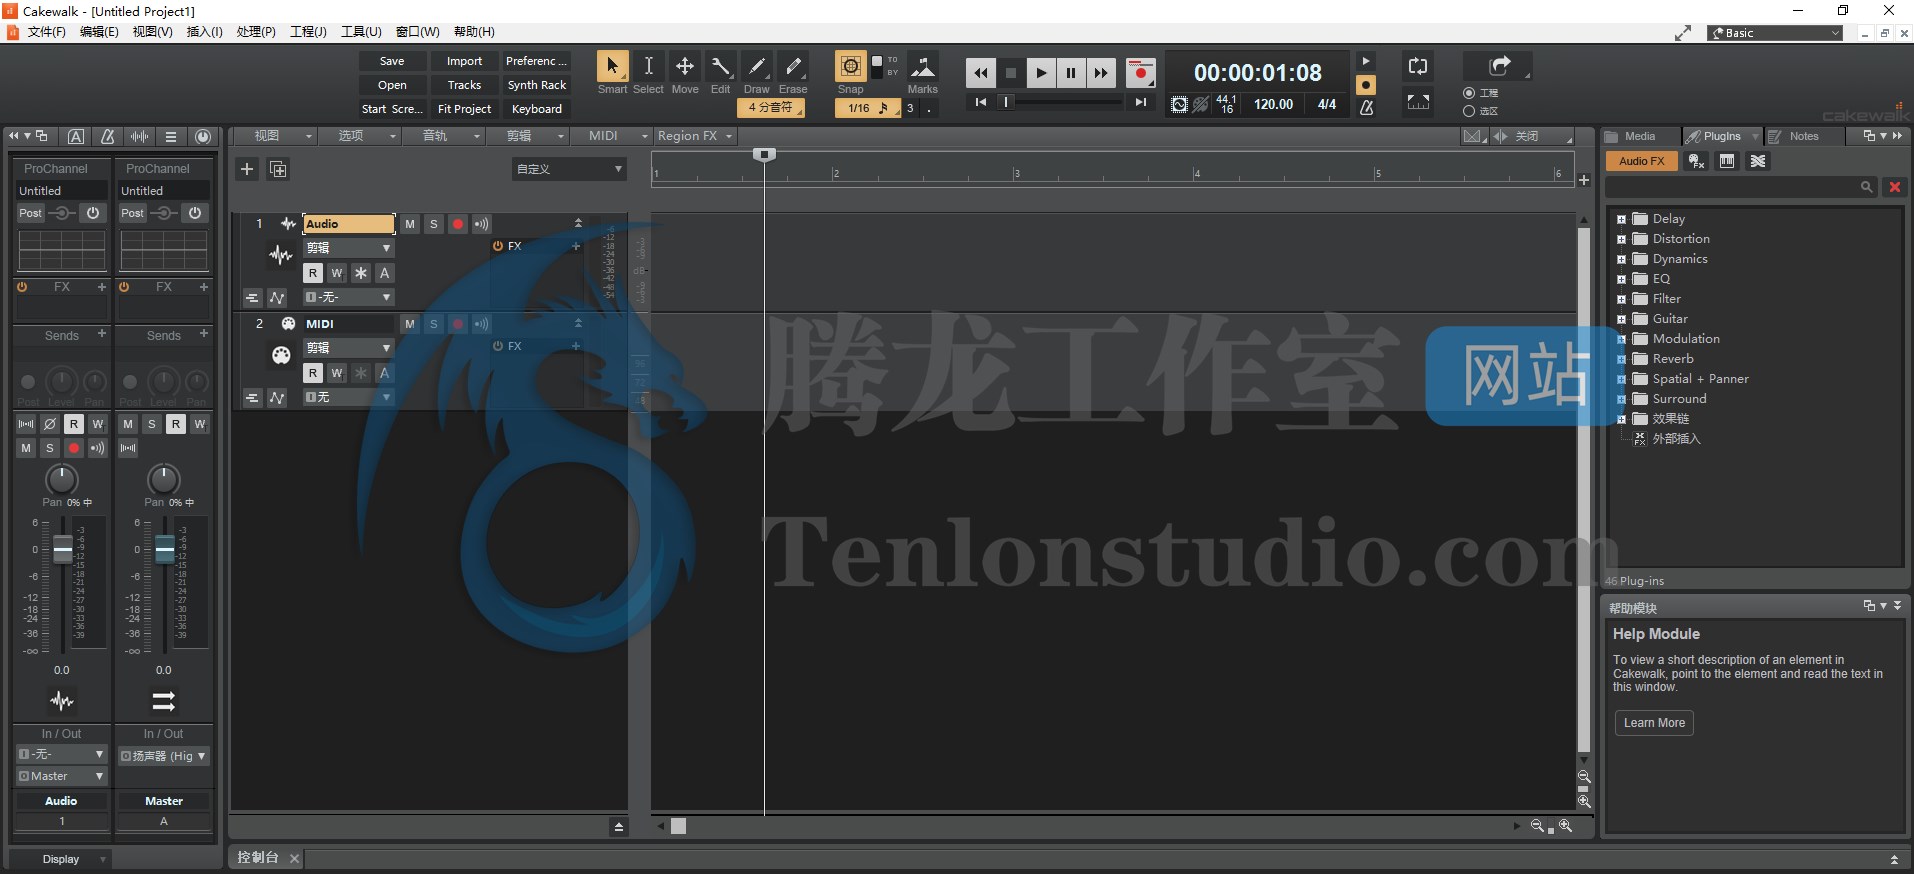Jump to project start button
The width and height of the screenshot is (1914, 874).
[981, 102]
